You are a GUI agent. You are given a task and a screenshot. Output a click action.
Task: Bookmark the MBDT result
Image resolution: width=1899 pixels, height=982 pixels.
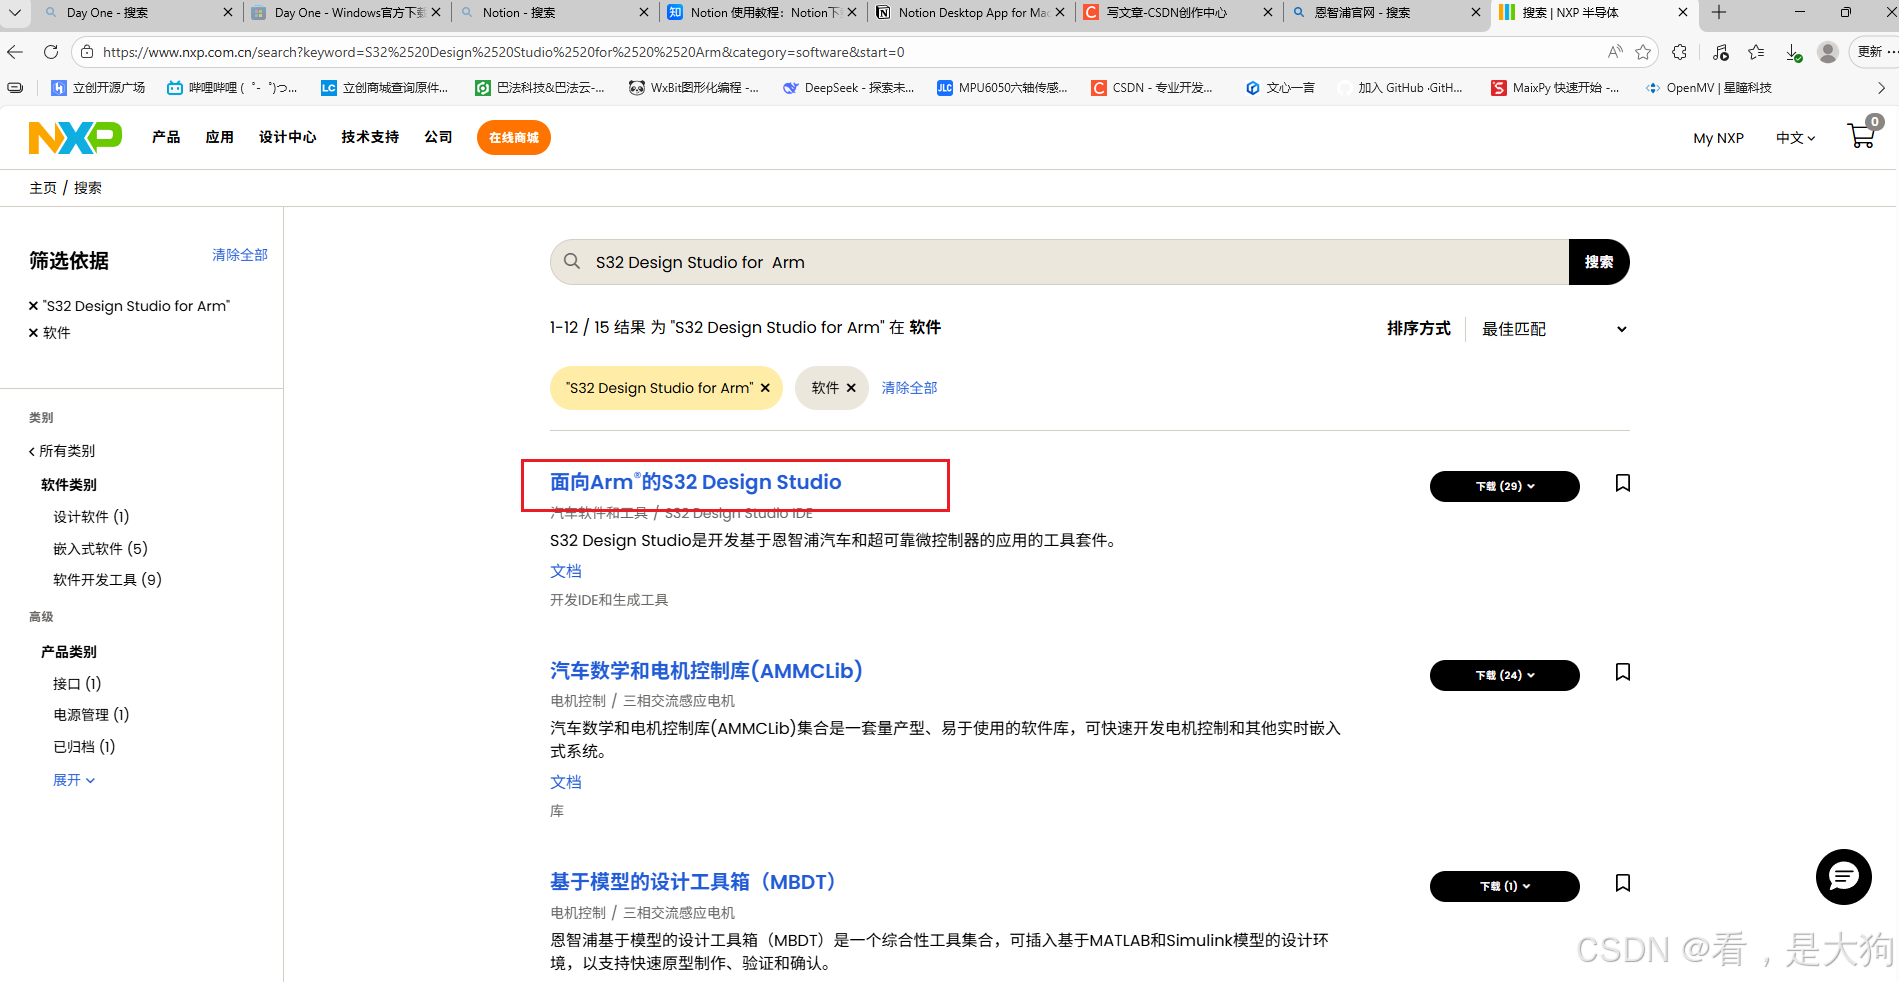[1623, 883]
